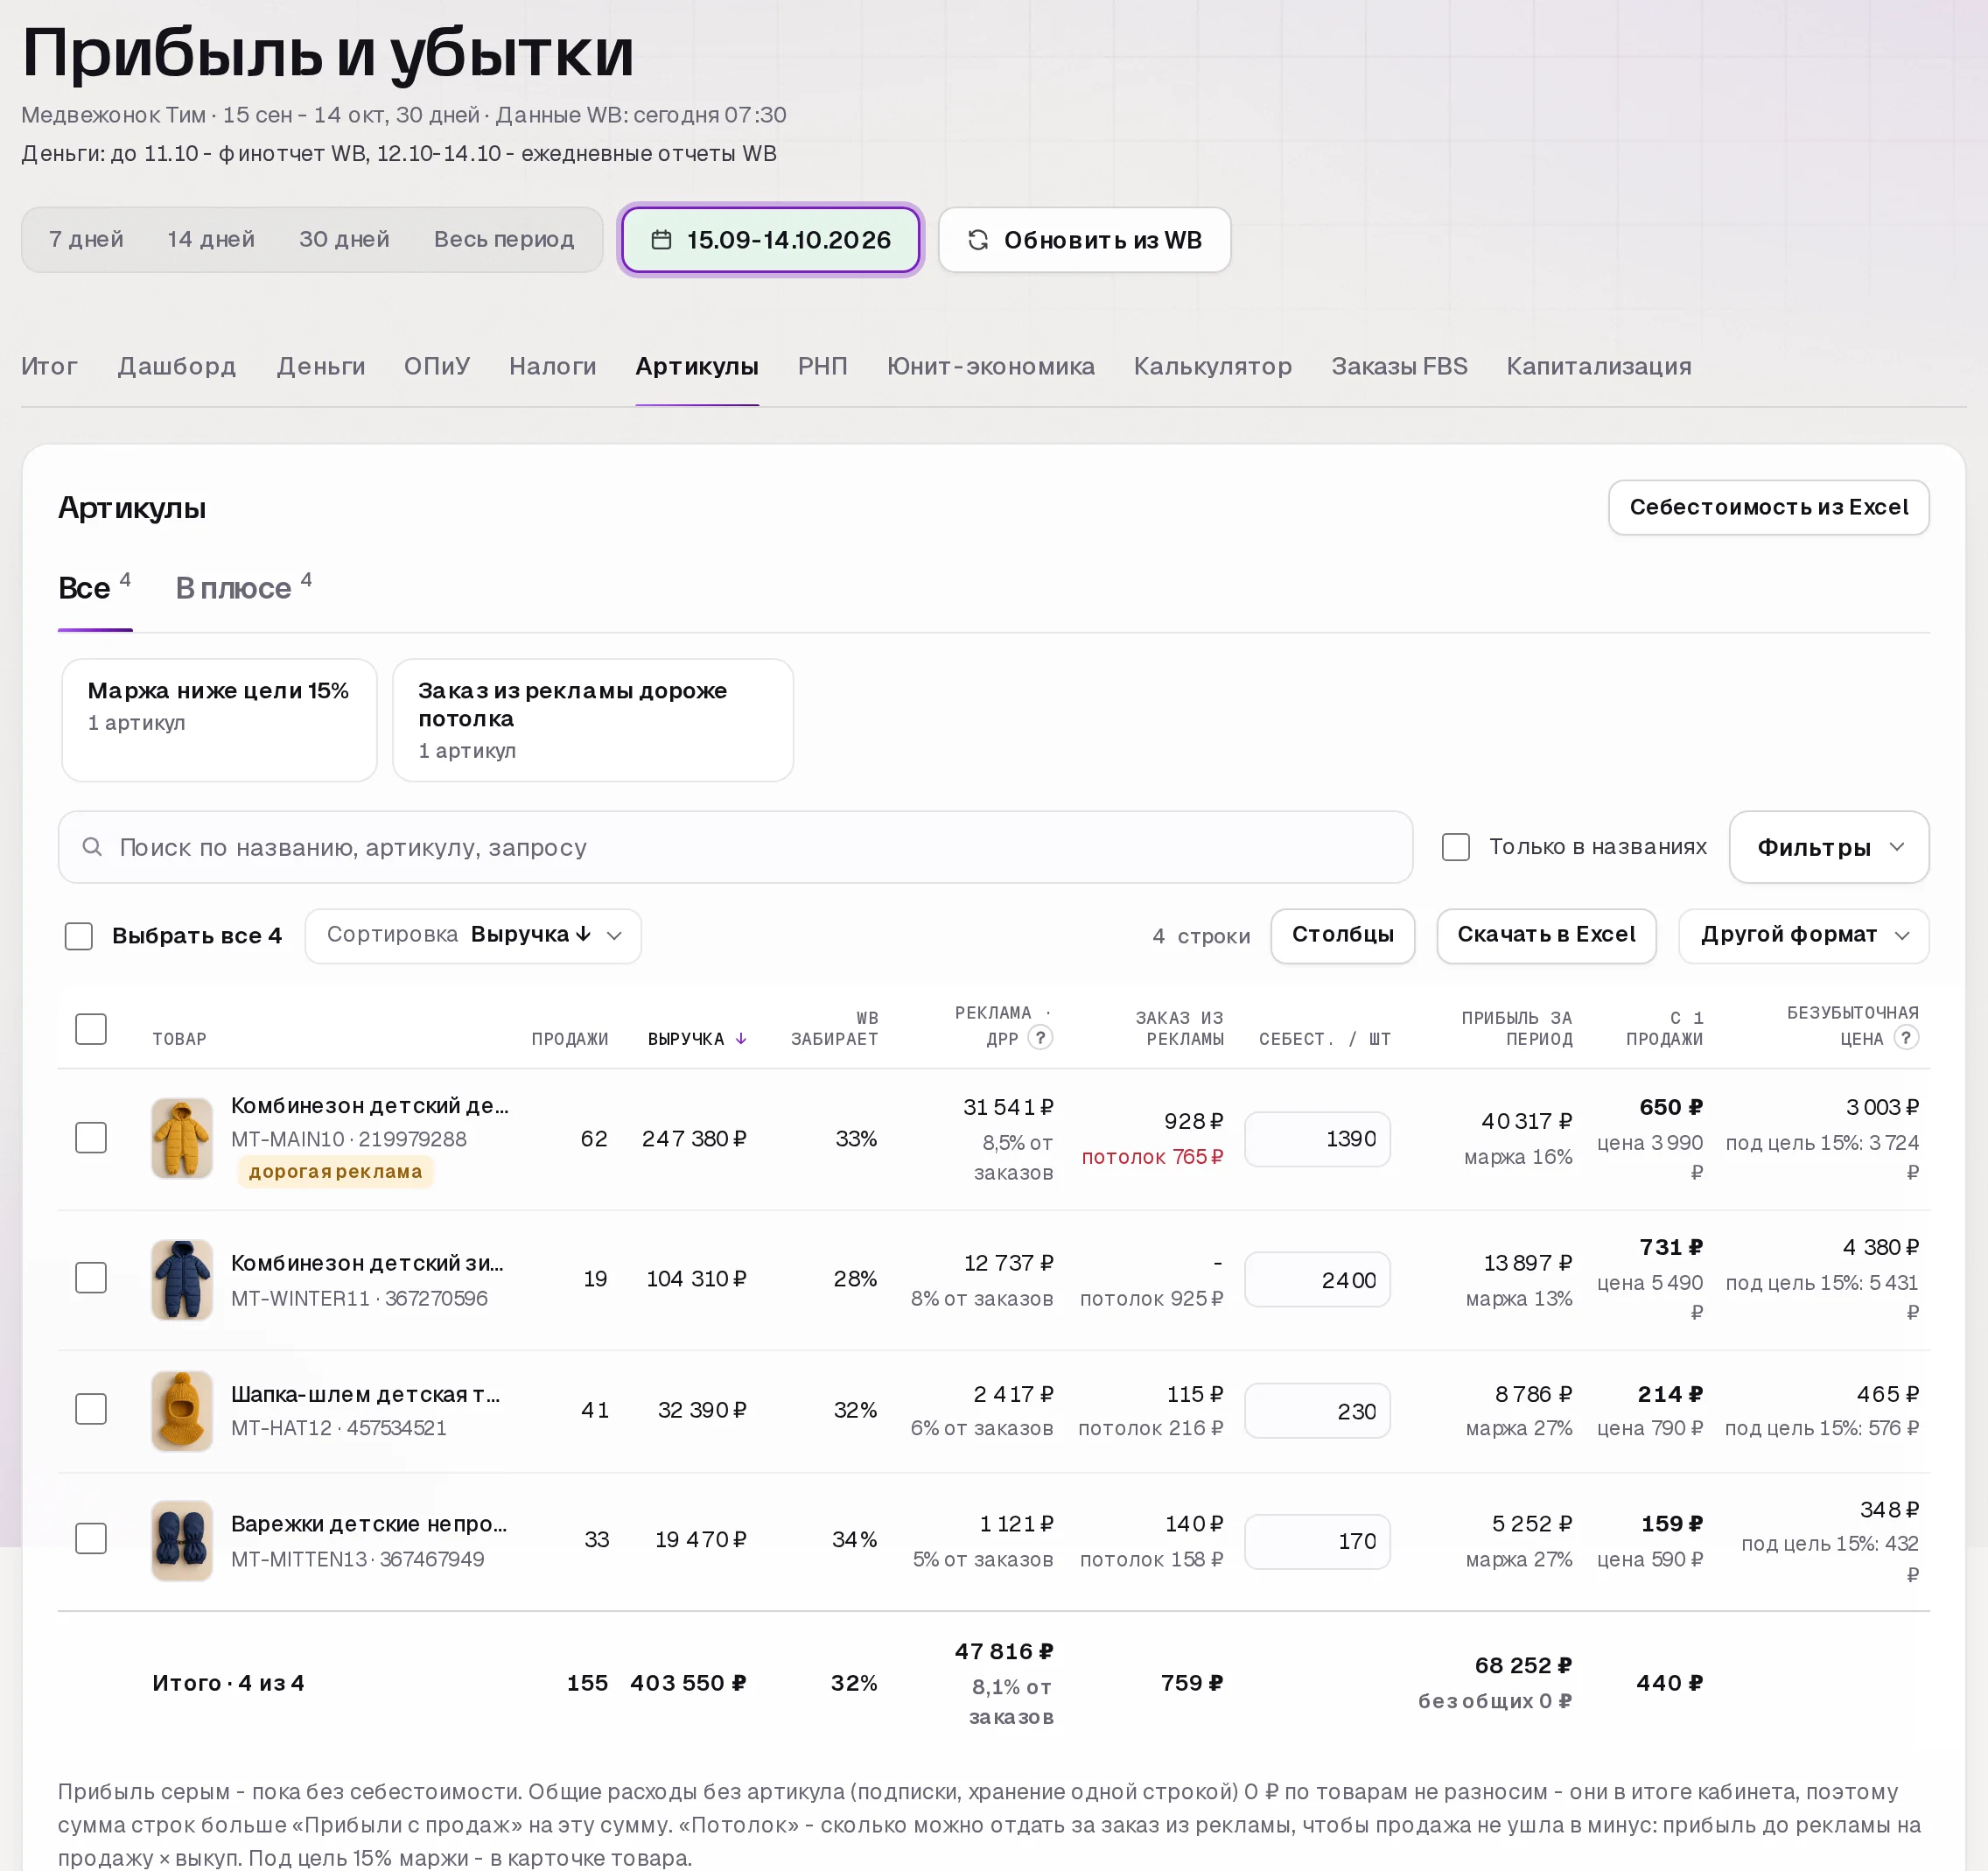Click Обновить из WB button
The image size is (1988, 1871).
[x=1084, y=240]
